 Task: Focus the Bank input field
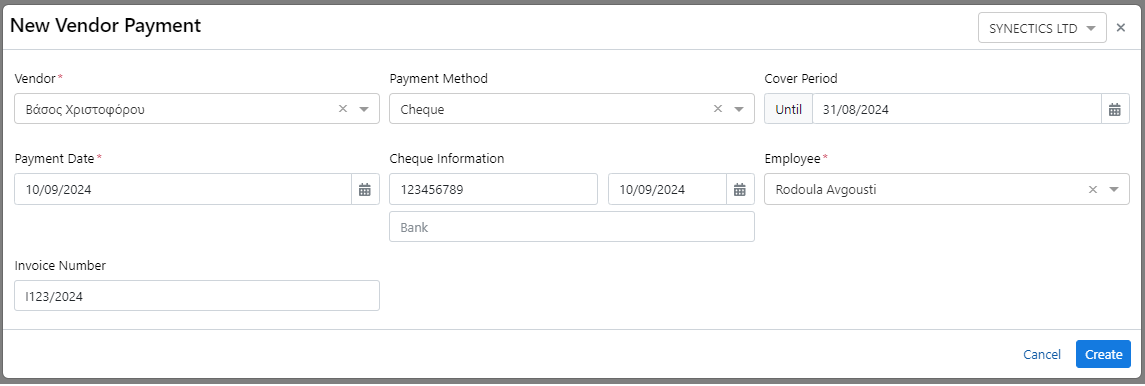[572, 227]
